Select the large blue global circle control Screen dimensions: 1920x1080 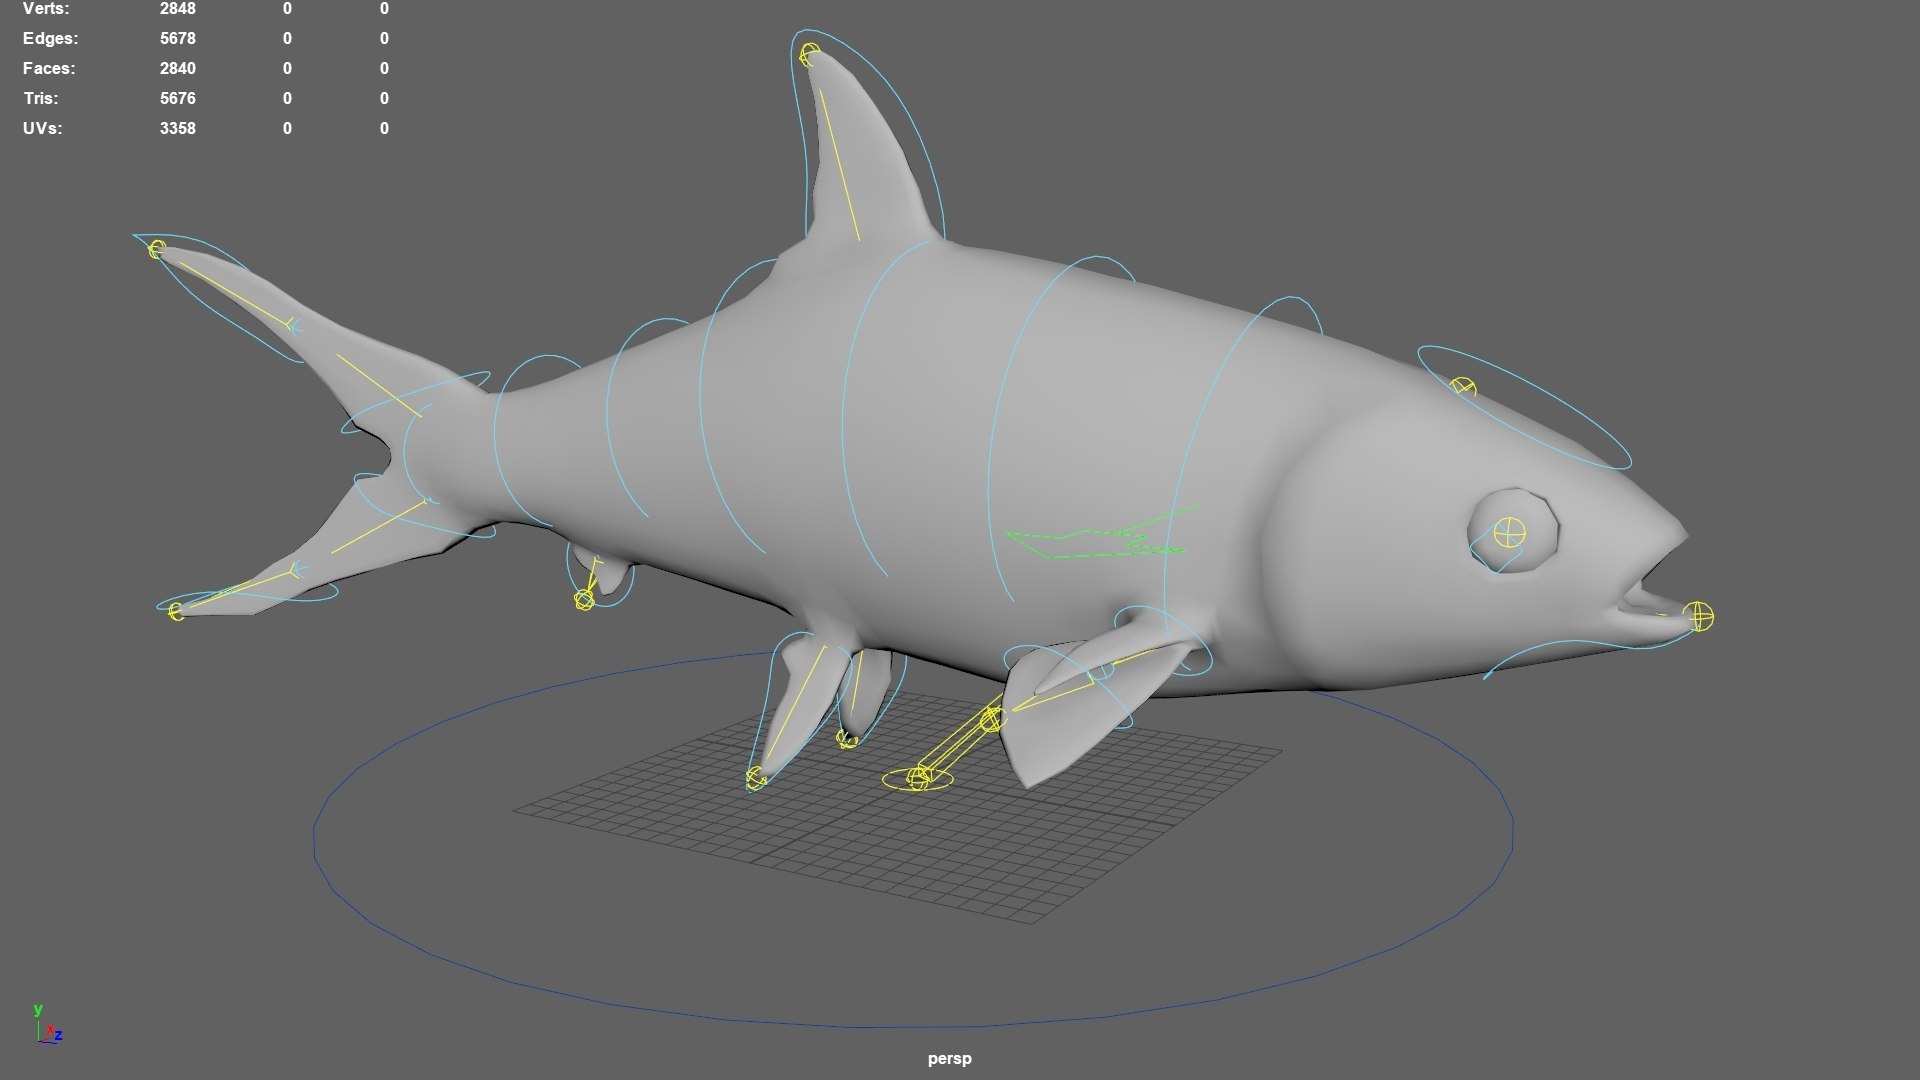click(x=913, y=838)
